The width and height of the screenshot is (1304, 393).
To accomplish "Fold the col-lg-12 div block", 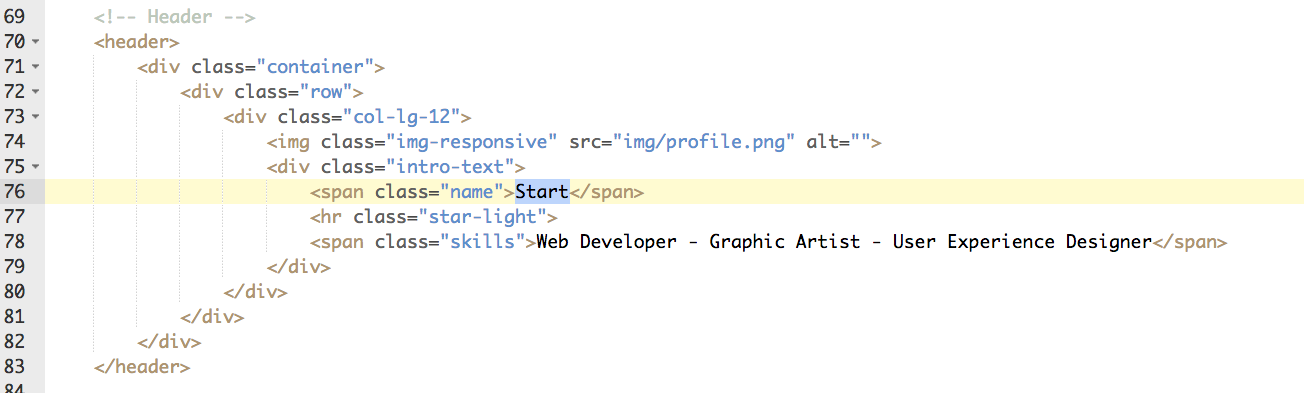I will (x=35, y=118).
